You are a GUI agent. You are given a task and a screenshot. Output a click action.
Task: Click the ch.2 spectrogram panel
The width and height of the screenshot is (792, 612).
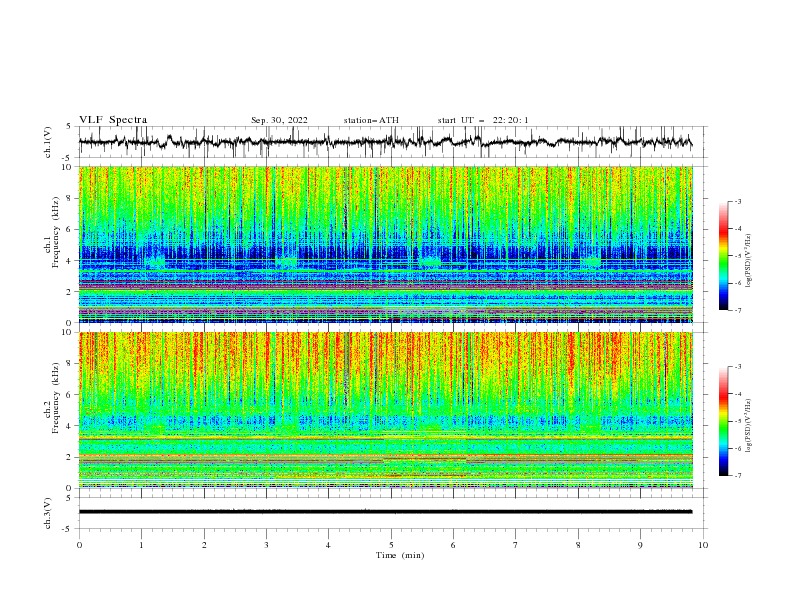(385, 410)
